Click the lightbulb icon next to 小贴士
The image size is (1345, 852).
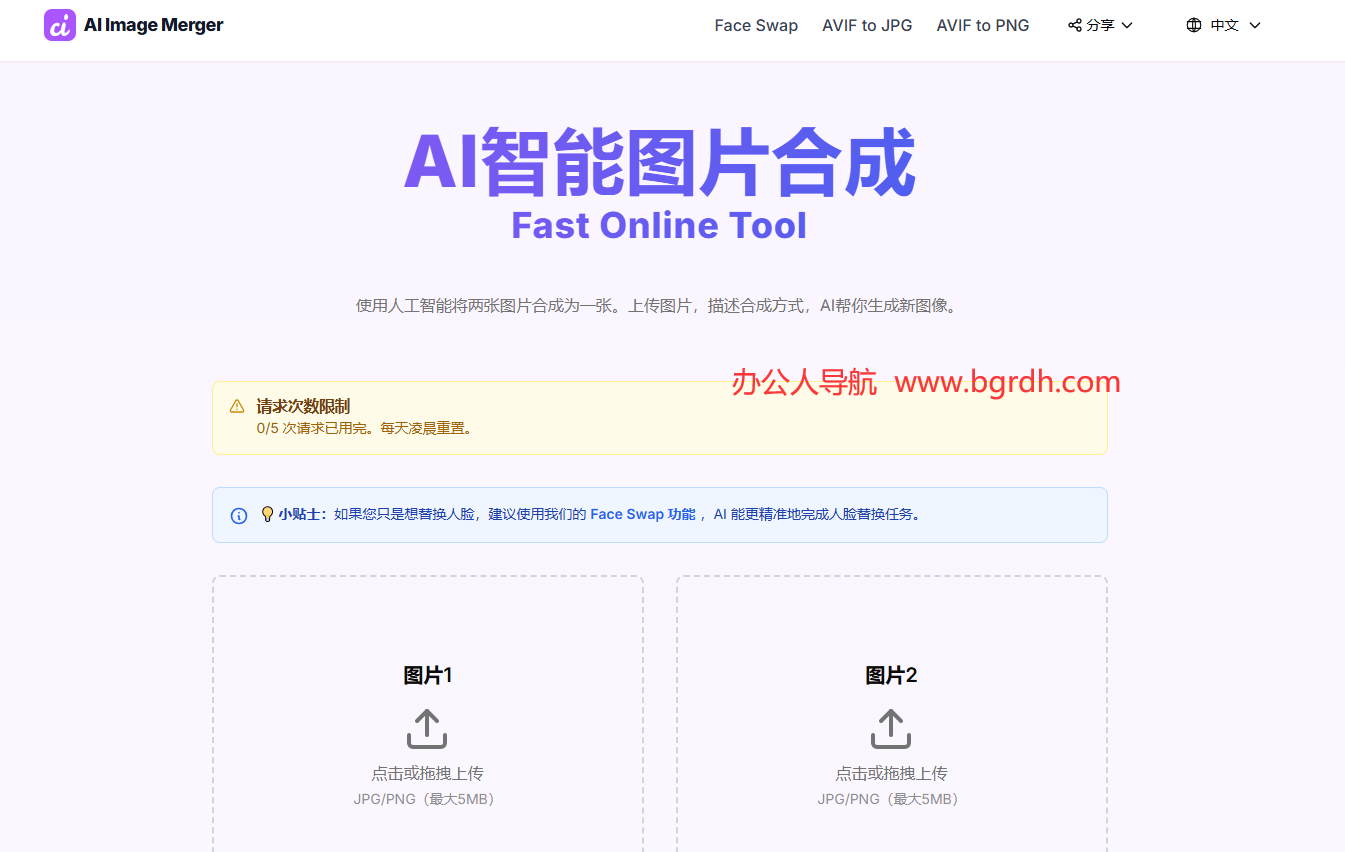[x=267, y=513]
